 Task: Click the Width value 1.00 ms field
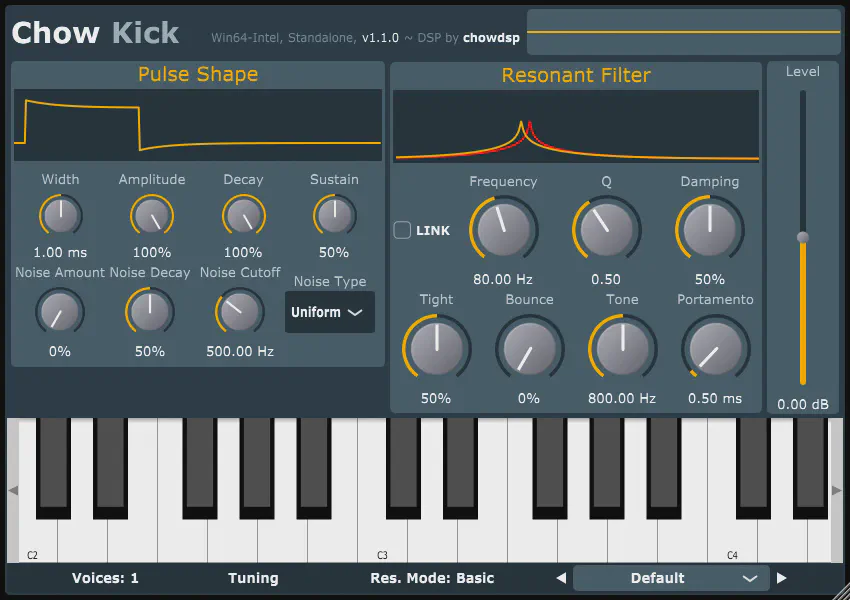(60, 252)
